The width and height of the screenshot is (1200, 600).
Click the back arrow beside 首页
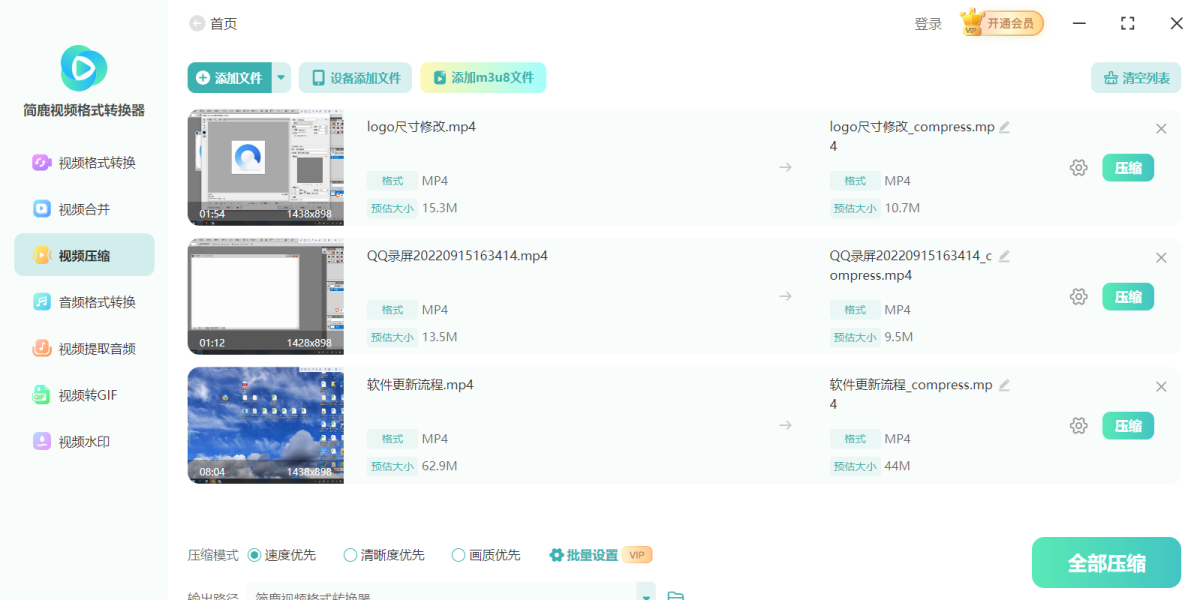click(196, 24)
